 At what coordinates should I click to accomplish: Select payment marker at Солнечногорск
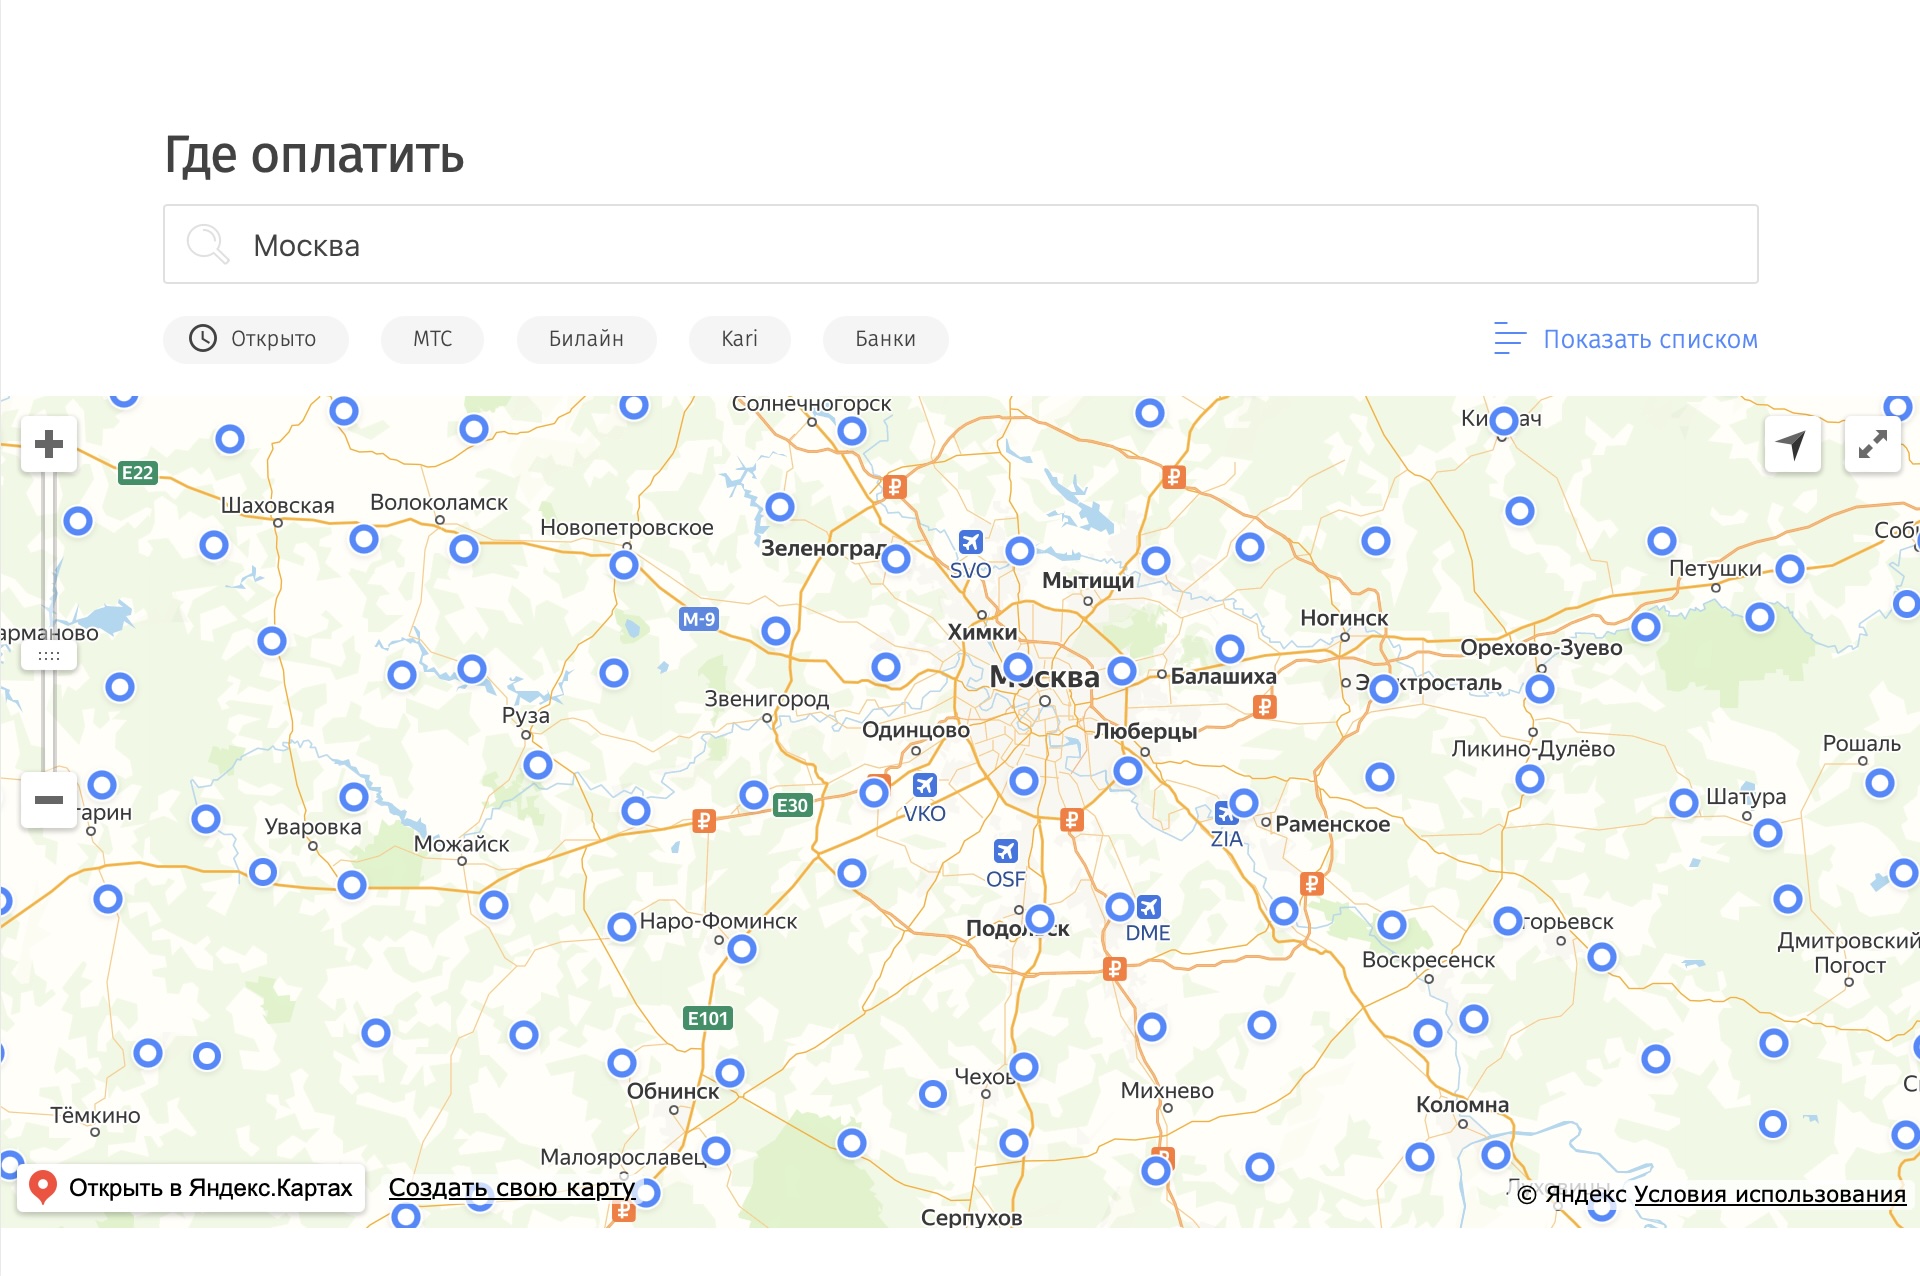coord(852,431)
